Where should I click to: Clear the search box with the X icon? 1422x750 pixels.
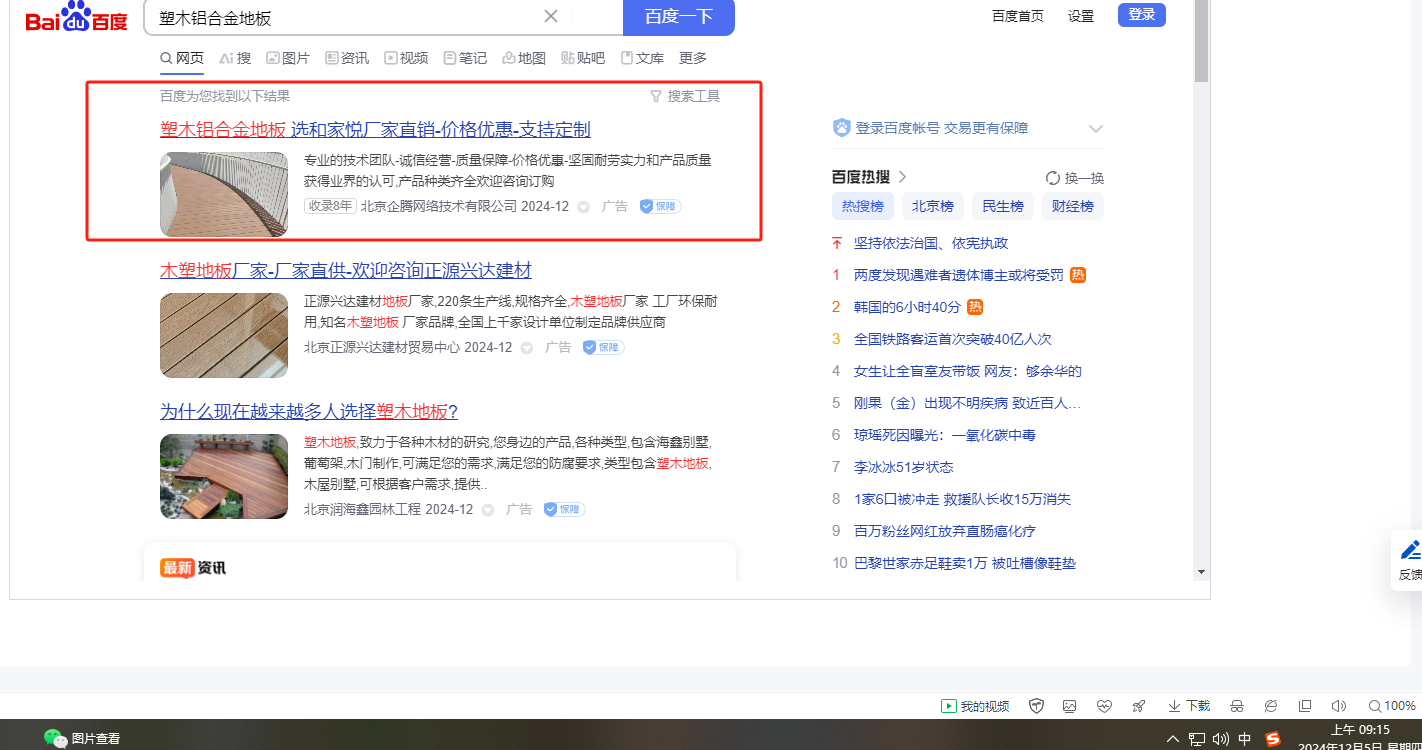point(551,16)
